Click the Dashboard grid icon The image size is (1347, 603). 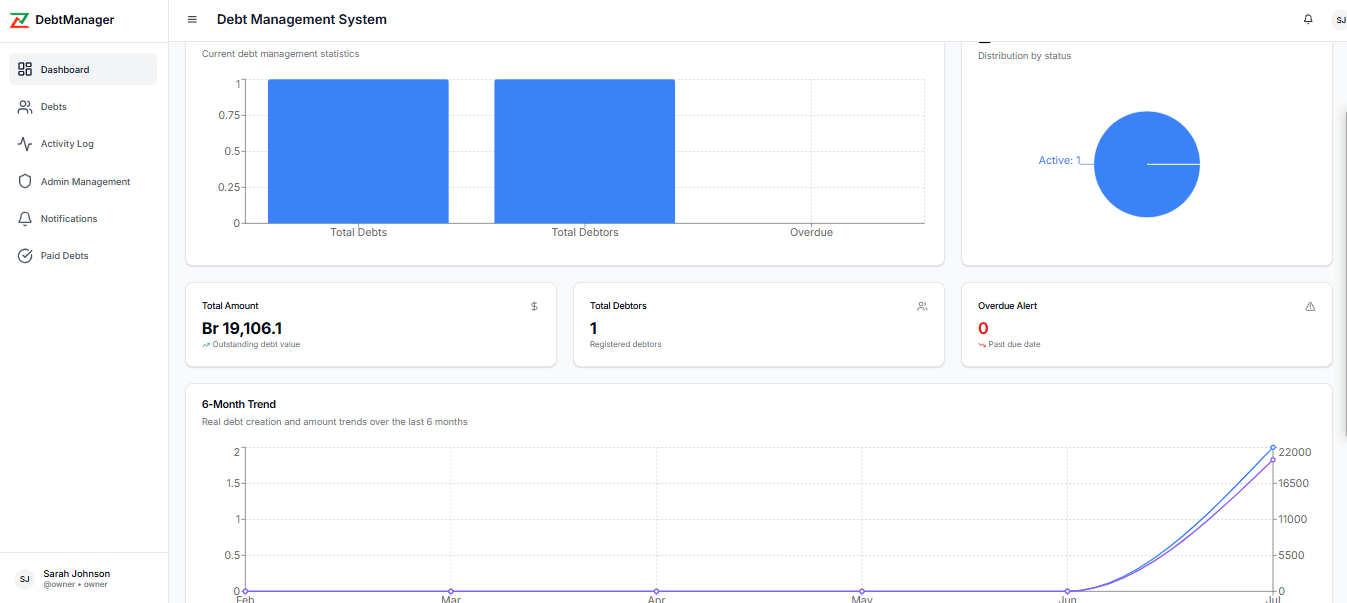pyautogui.click(x=25, y=69)
